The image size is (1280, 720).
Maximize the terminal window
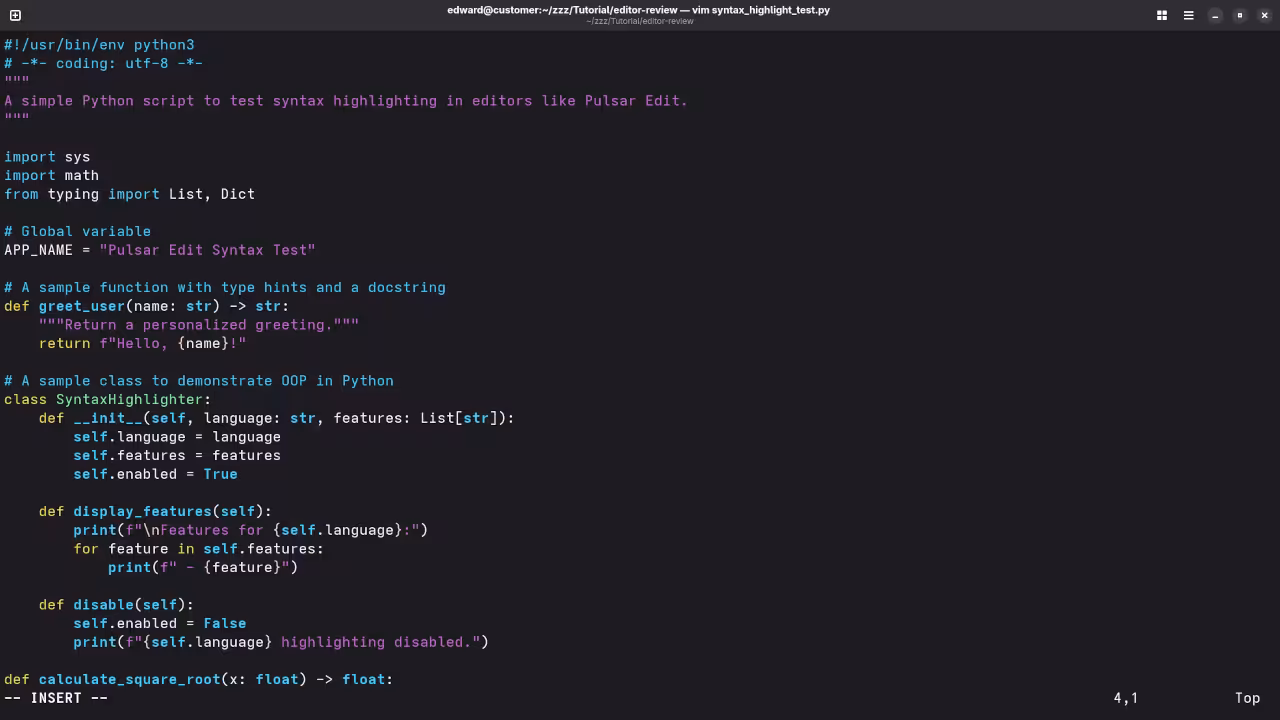click(x=1240, y=16)
